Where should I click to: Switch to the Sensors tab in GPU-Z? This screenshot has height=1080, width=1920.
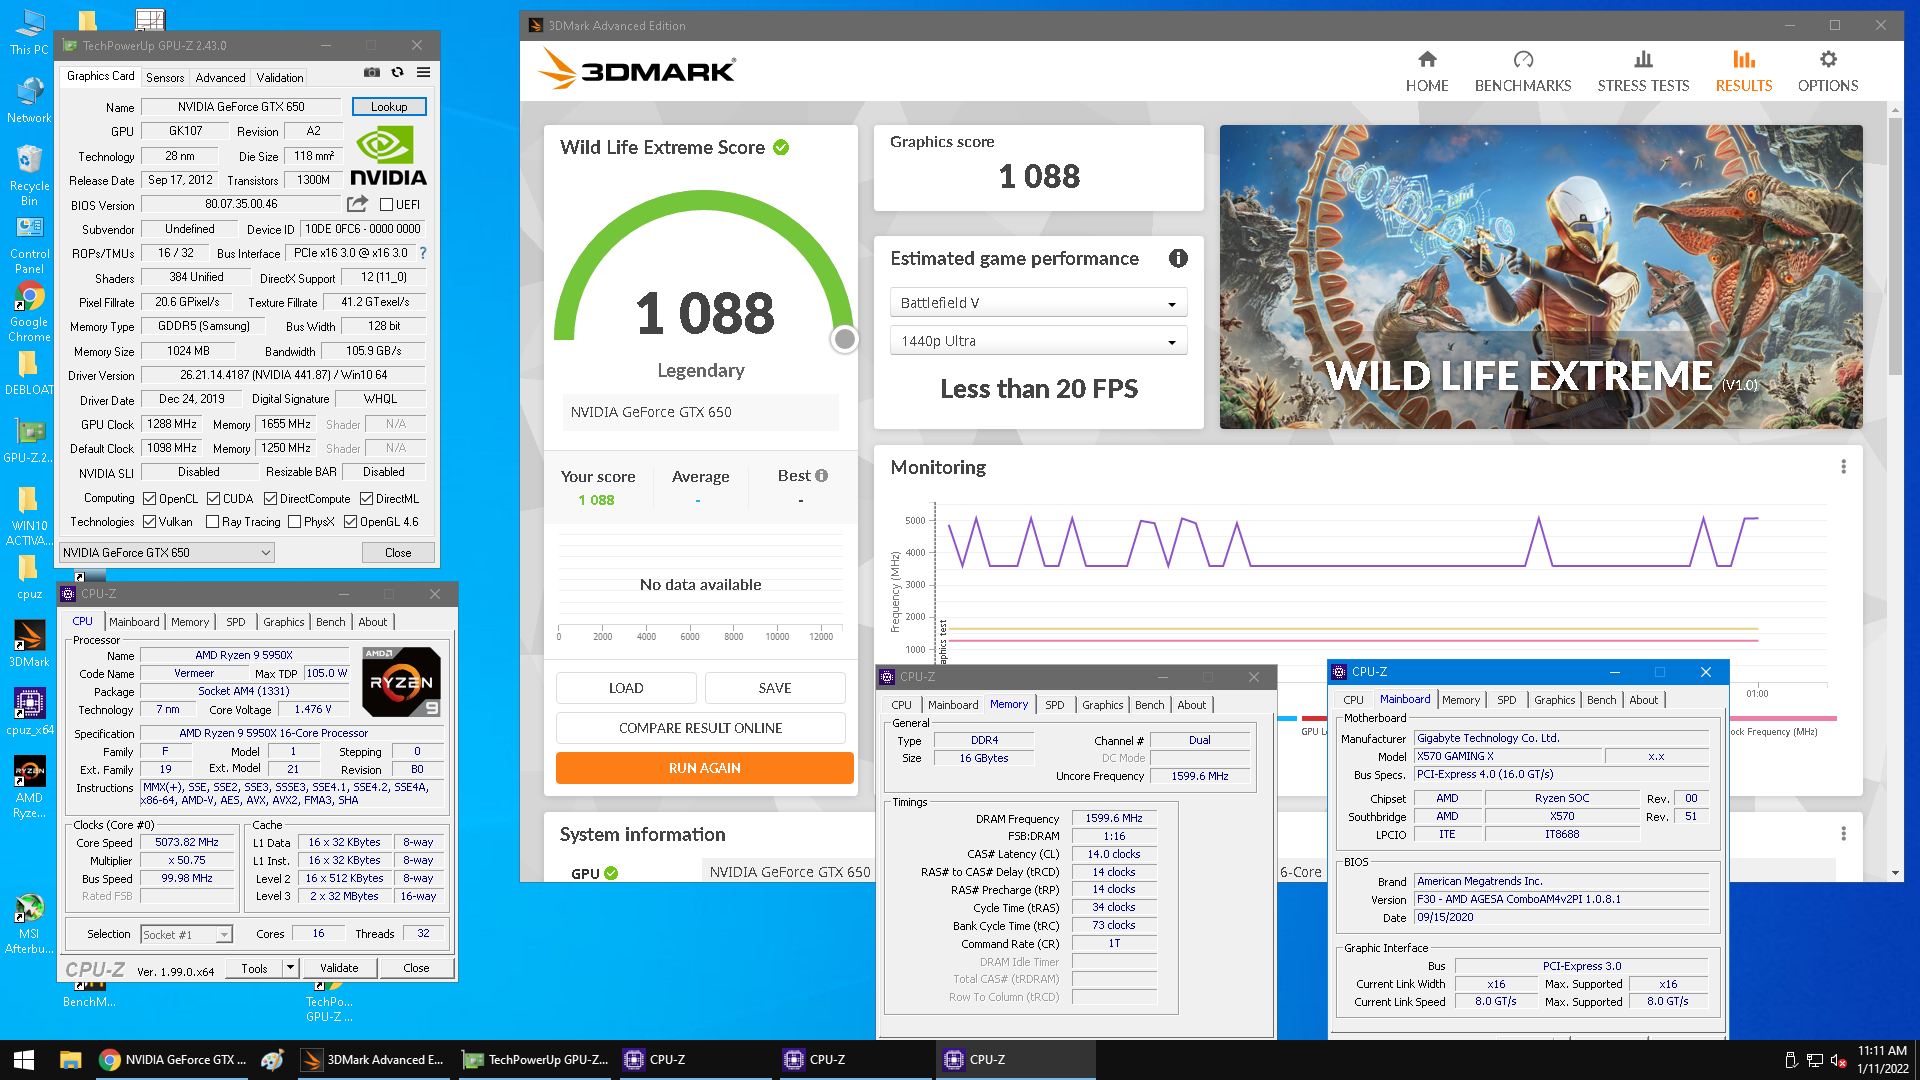pos(165,77)
